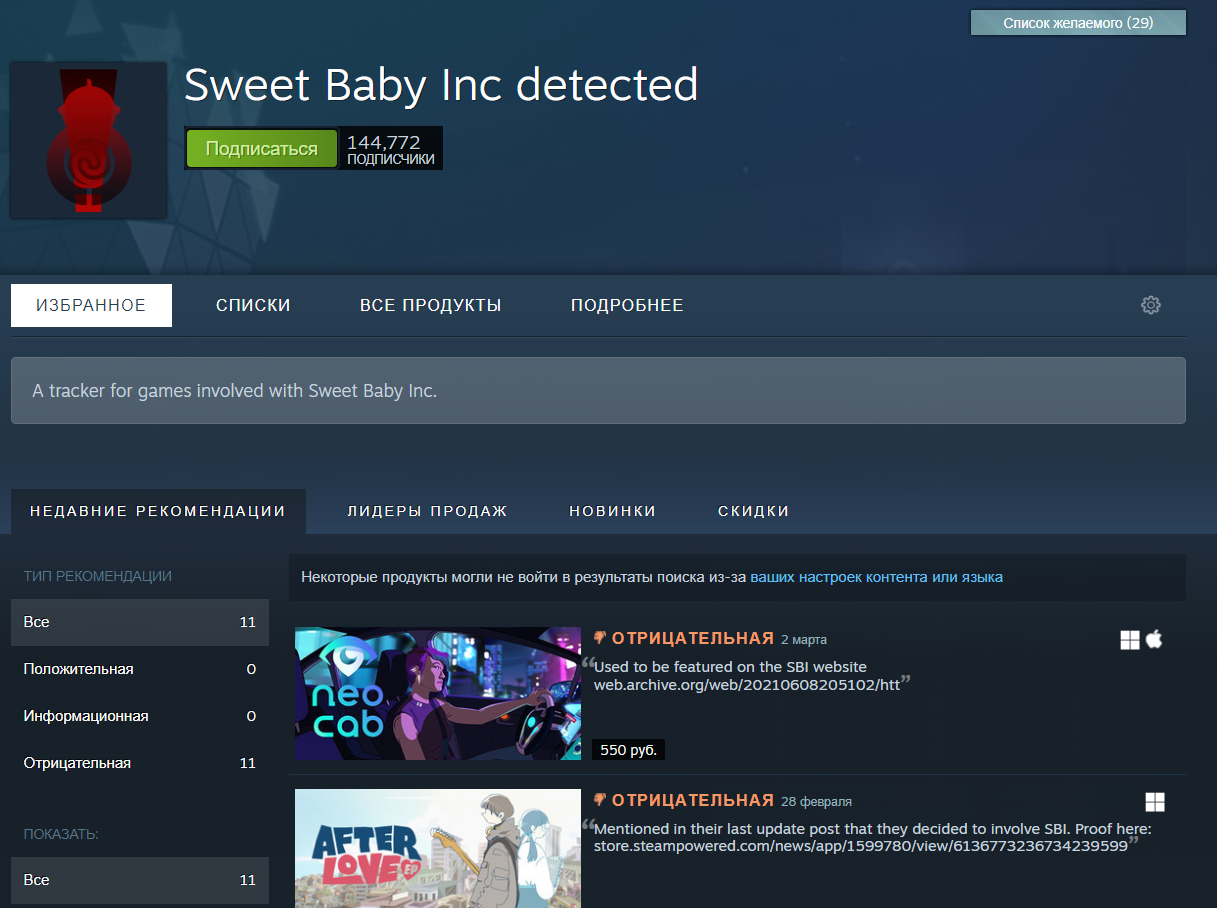The height and width of the screenshot is (908, 1217).
Task: Click the Neo Cab review text about SBI website
Action: (x=747, y=676)
